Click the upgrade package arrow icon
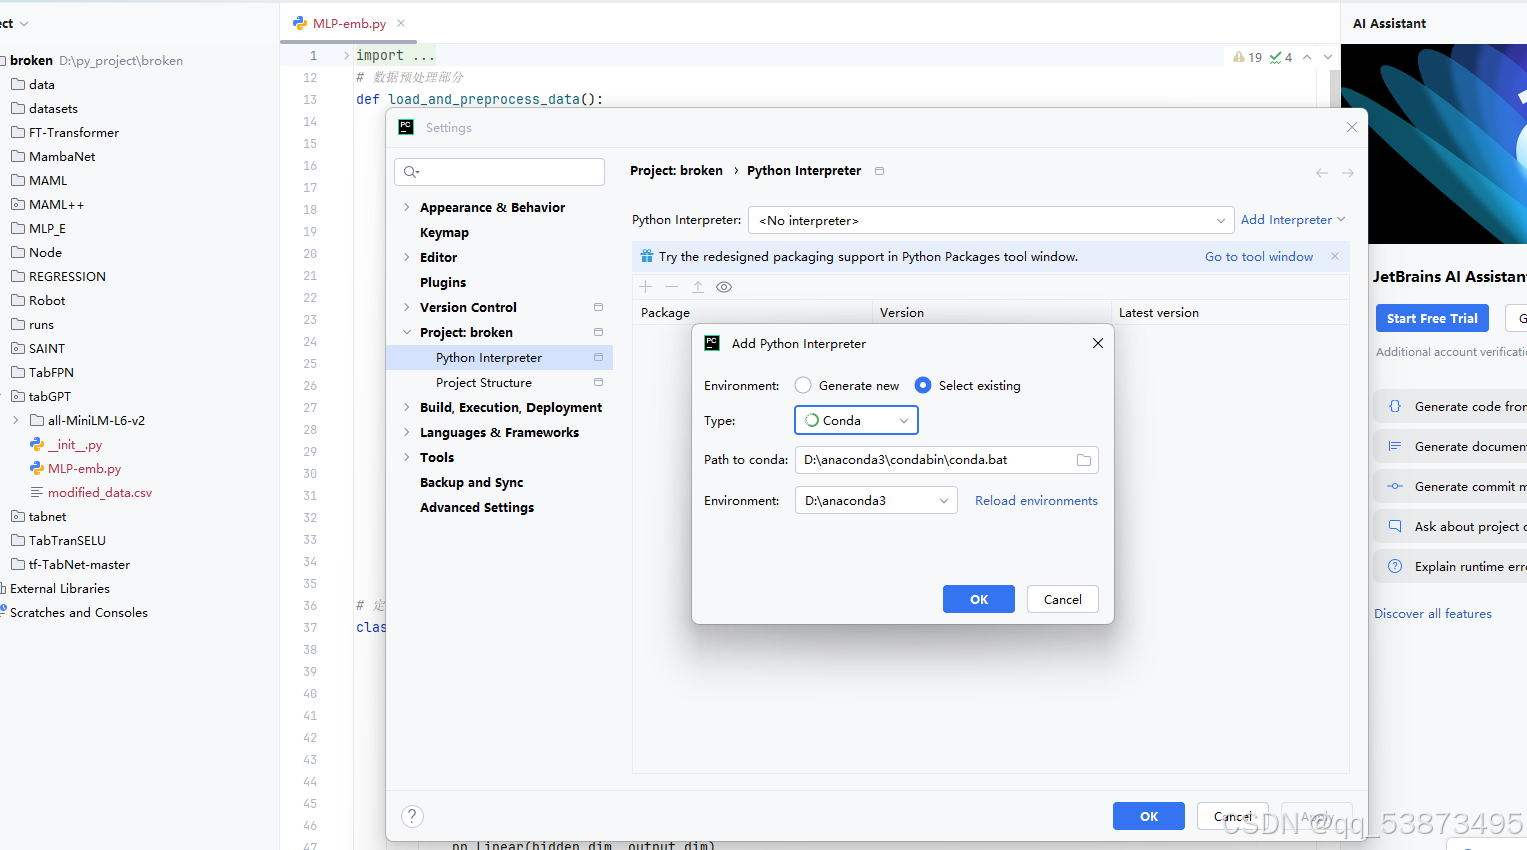The height and width of the screenshot is (850, 1527). click(698, 287)
